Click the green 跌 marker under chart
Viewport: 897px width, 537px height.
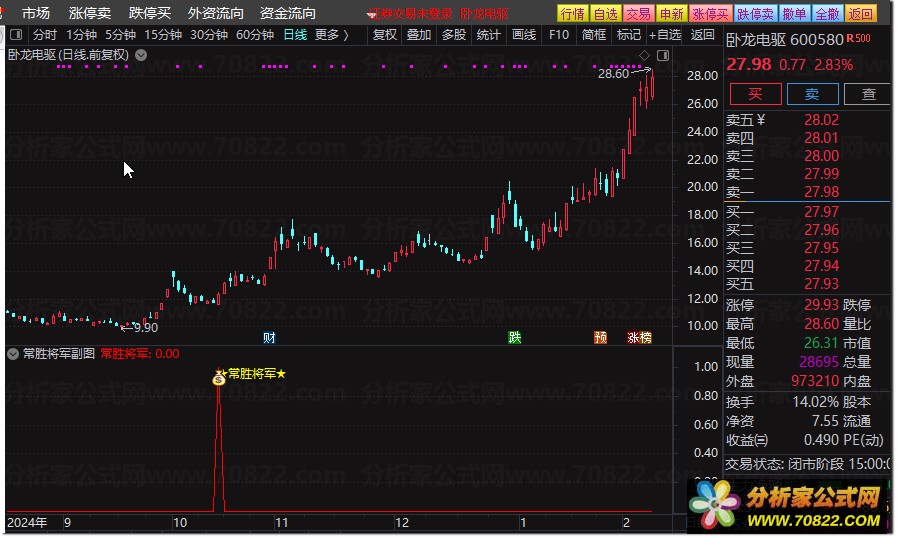[x=515, y=337]
